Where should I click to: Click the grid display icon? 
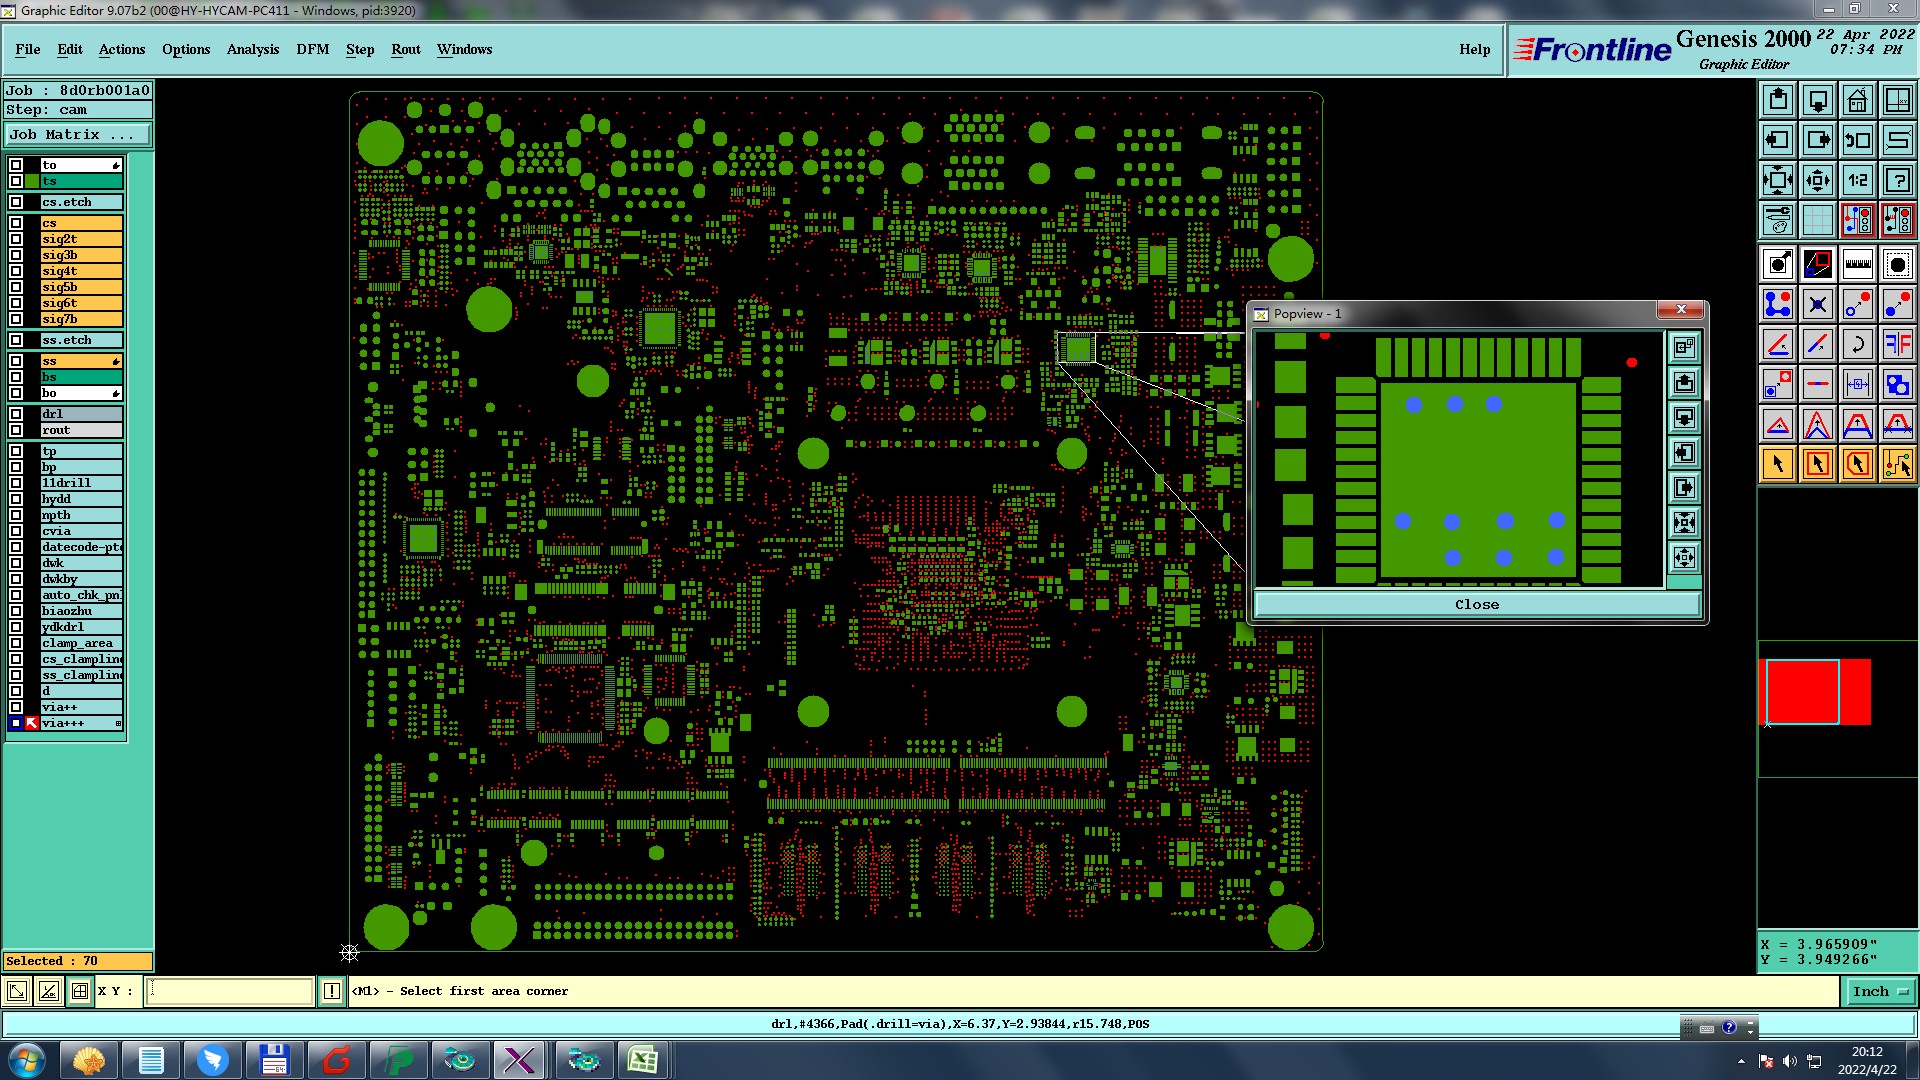point(1817,220)
